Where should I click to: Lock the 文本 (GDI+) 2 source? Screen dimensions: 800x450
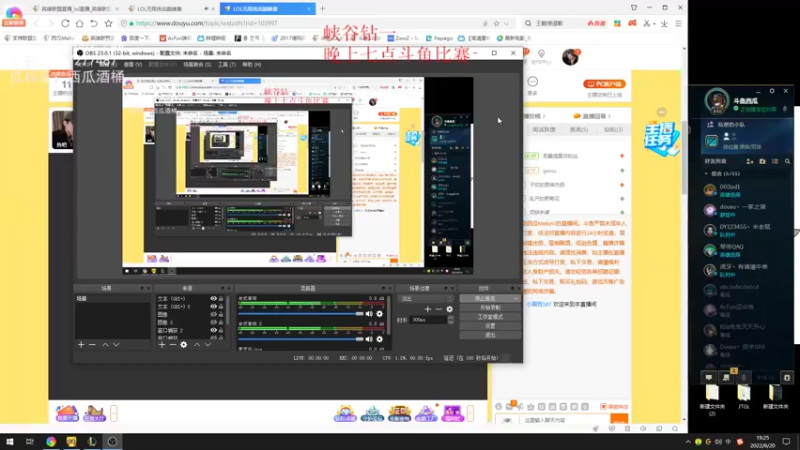(x=221, y=307)
